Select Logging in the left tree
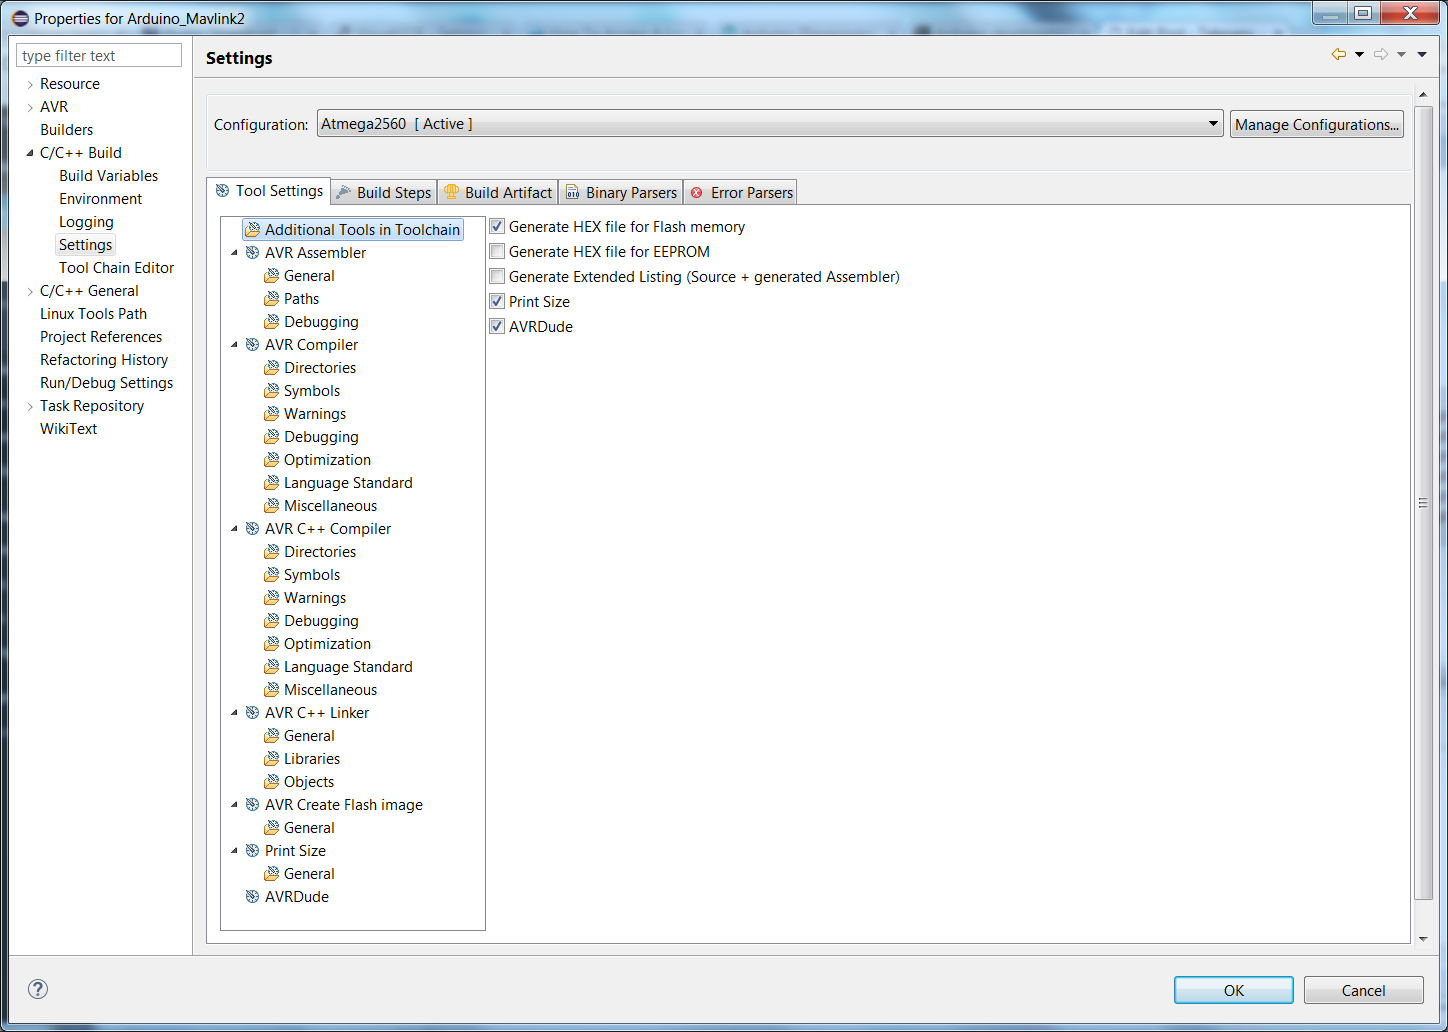Screen dimensions: 1448x1032 (86, 222)
